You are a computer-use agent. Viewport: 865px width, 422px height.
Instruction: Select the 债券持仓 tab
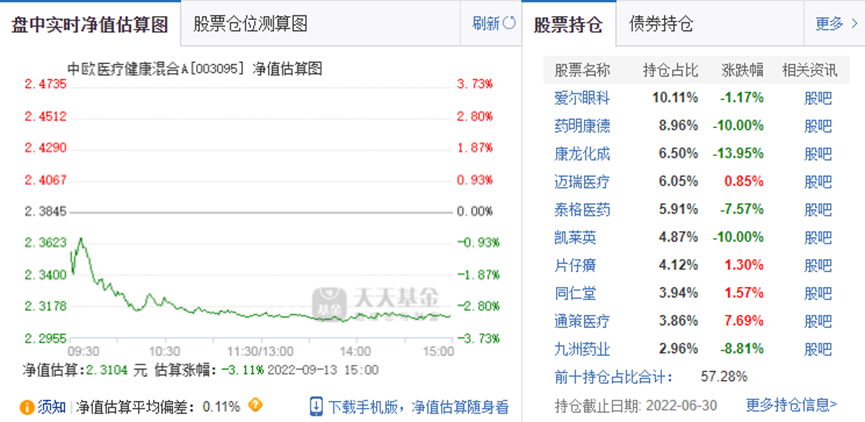(x=661, y=24)
